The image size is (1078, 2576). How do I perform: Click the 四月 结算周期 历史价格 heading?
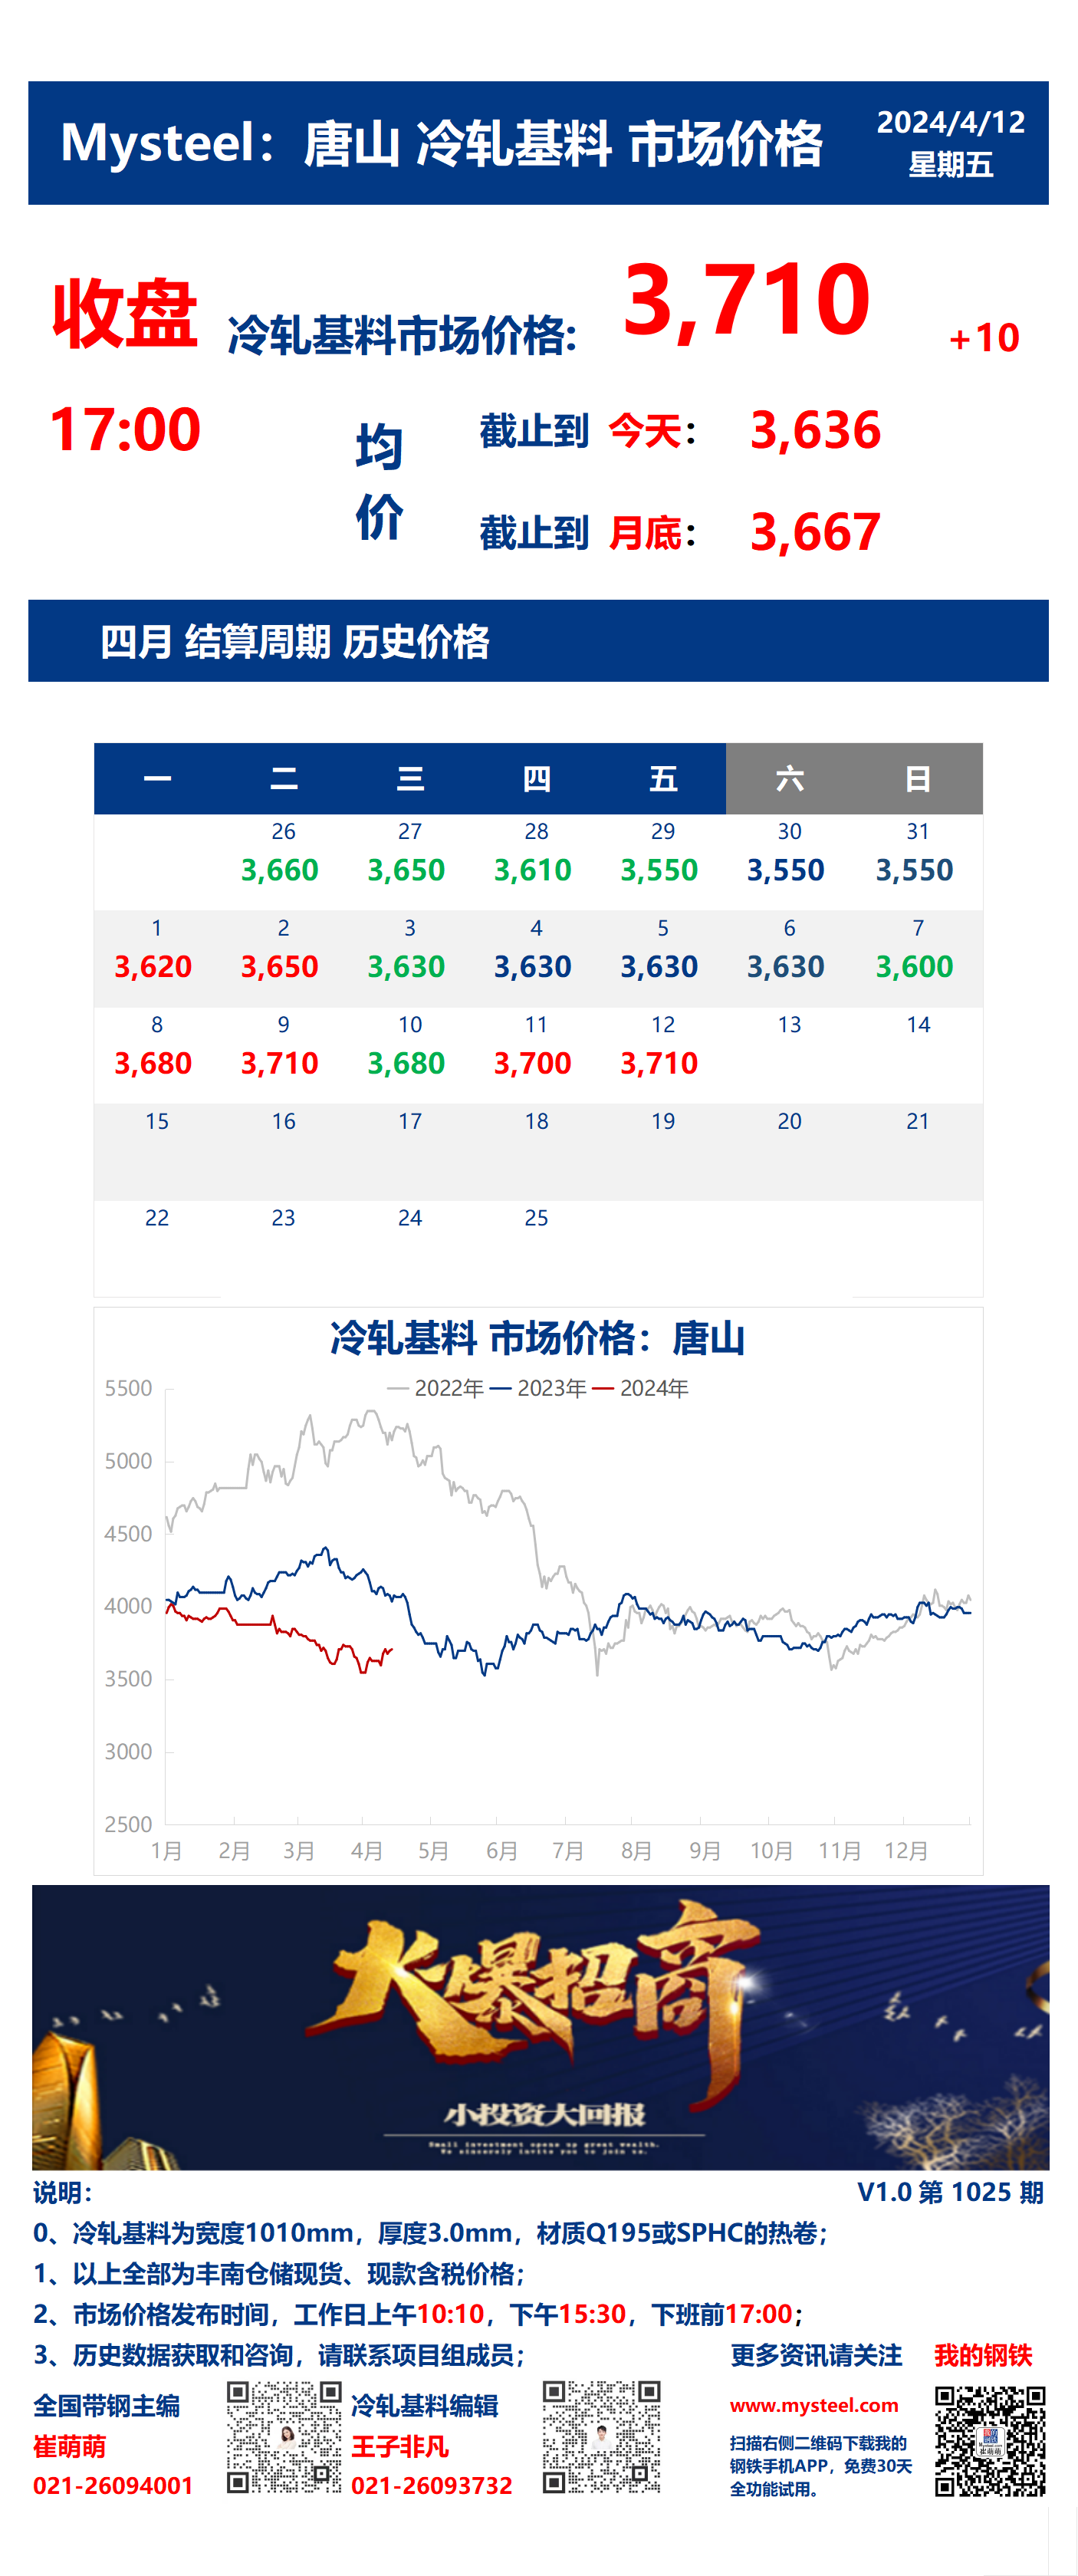click(x=295, y=641)
